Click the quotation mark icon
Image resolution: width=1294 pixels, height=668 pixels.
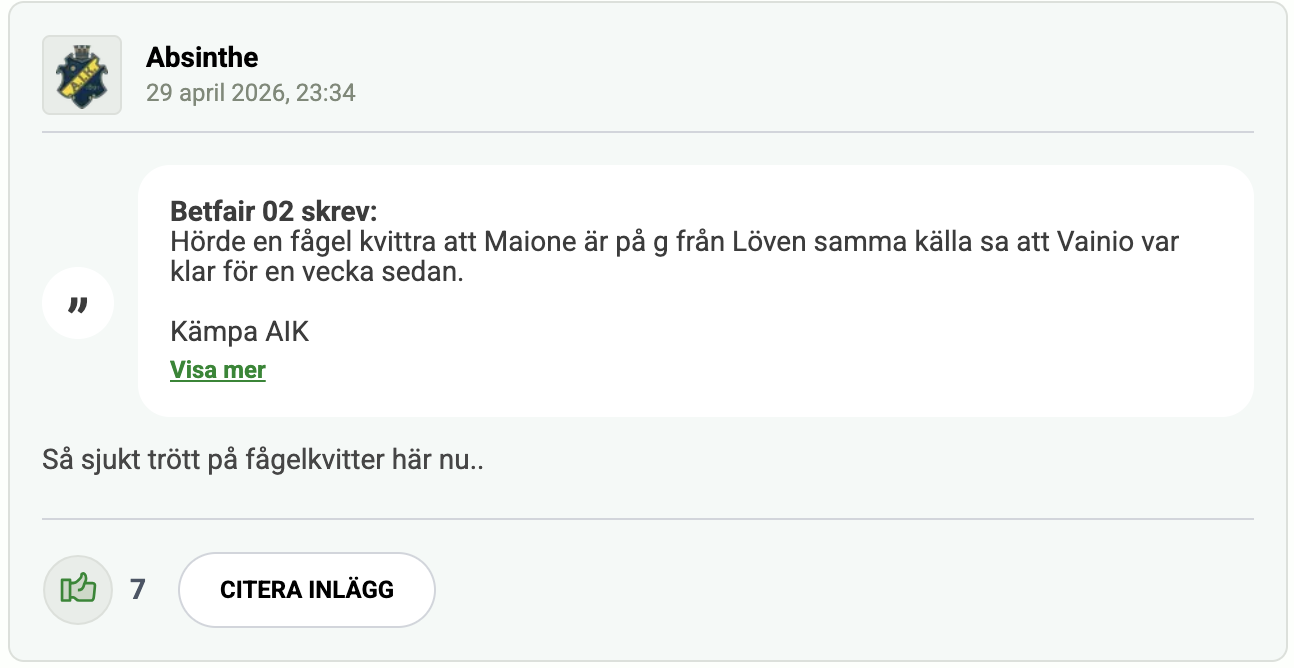pos(78,303)
